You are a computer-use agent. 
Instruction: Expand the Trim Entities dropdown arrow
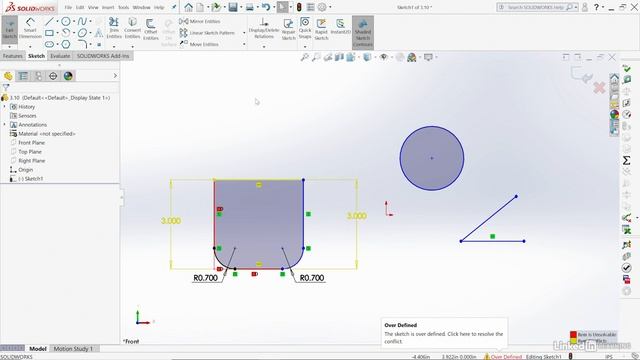pos(114,46)
